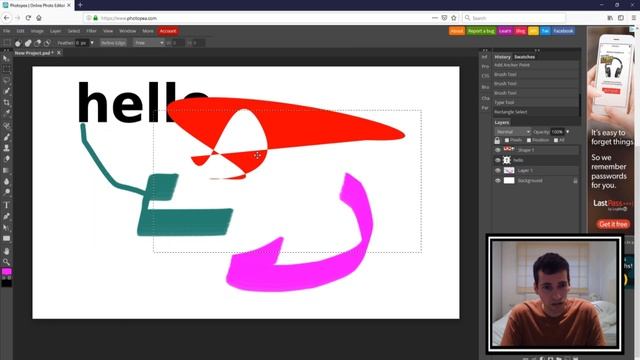
Task: Click the layer lock icon
Action: coord(497,140)
